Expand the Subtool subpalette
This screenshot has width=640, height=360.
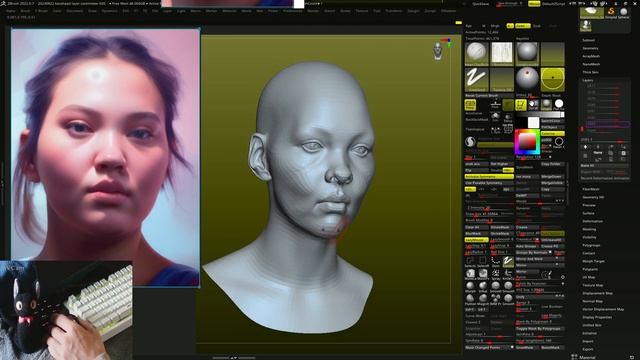588,40
